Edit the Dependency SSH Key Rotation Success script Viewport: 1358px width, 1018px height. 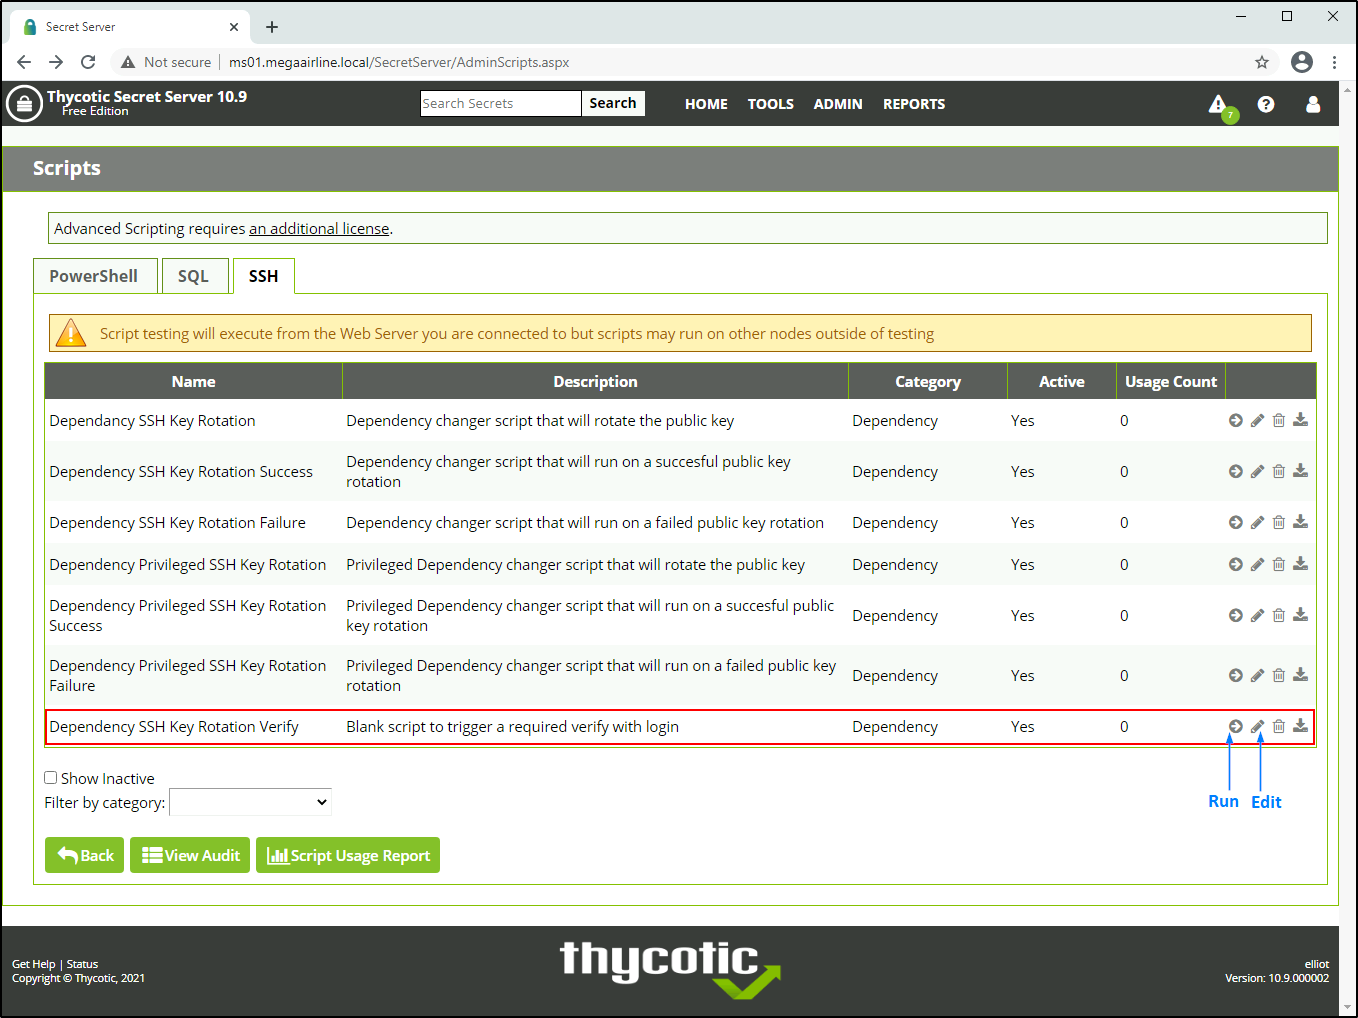(x=1257, y=472)
